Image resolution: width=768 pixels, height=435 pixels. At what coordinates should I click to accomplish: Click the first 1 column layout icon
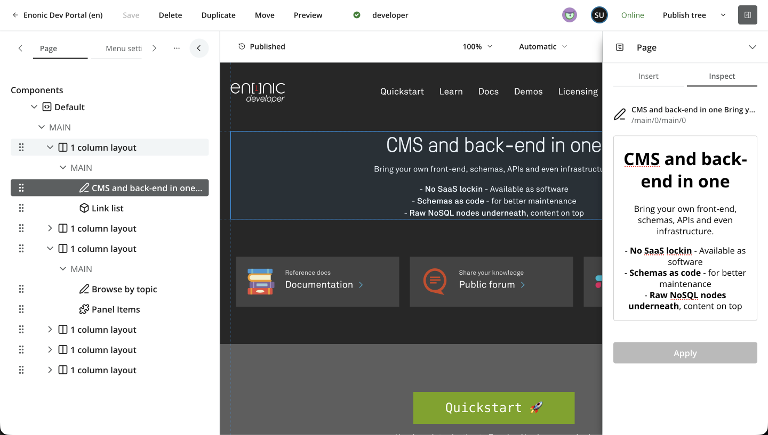(63, 147)
